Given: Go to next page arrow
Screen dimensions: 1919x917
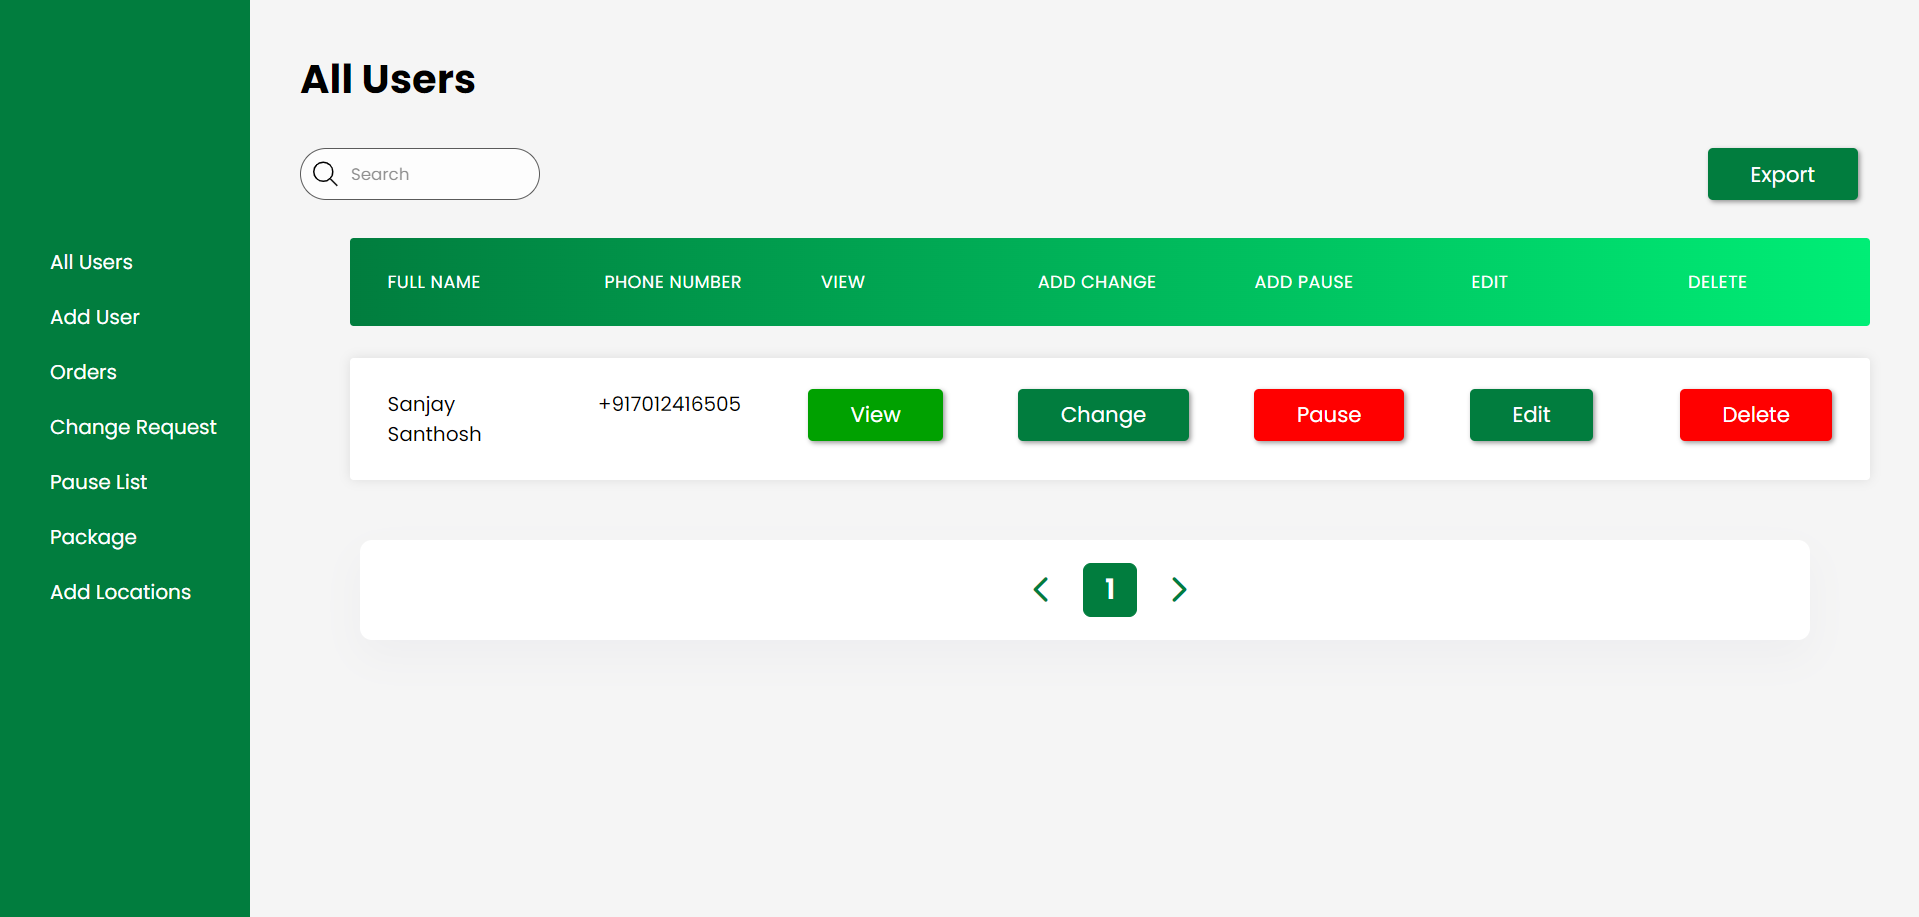Looking at the screenshot, I should coord(1179,590).
